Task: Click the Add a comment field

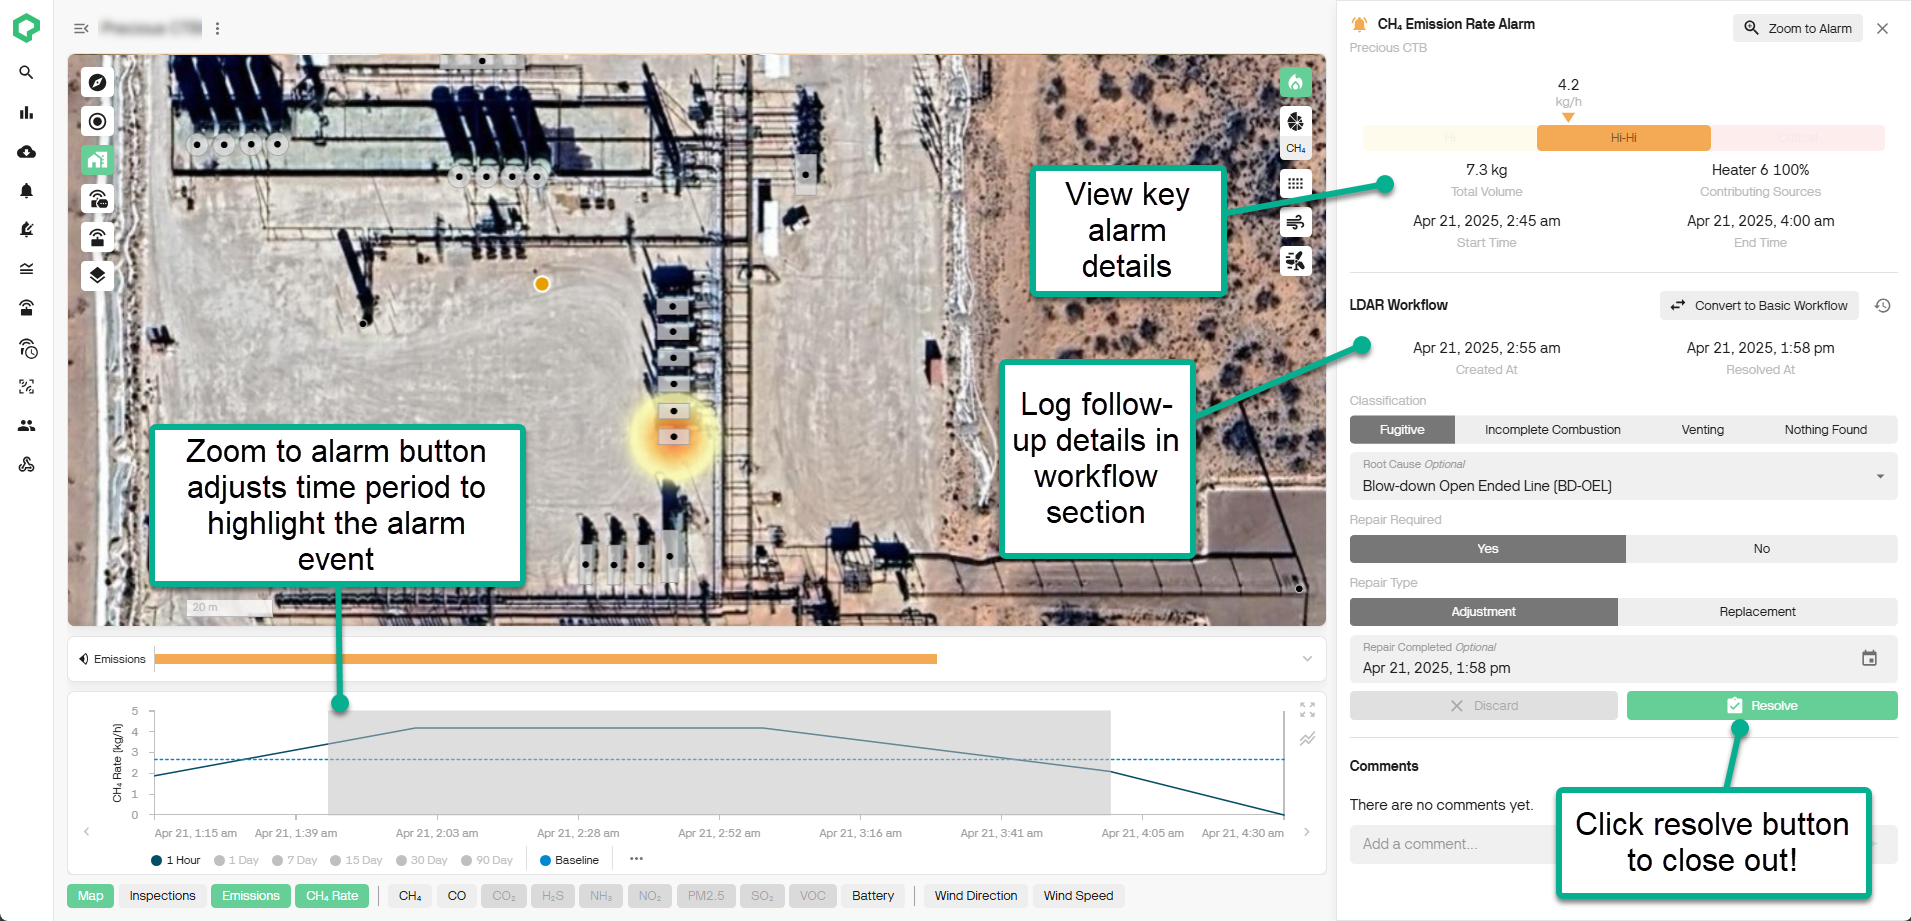Action: click(1450, 844)
